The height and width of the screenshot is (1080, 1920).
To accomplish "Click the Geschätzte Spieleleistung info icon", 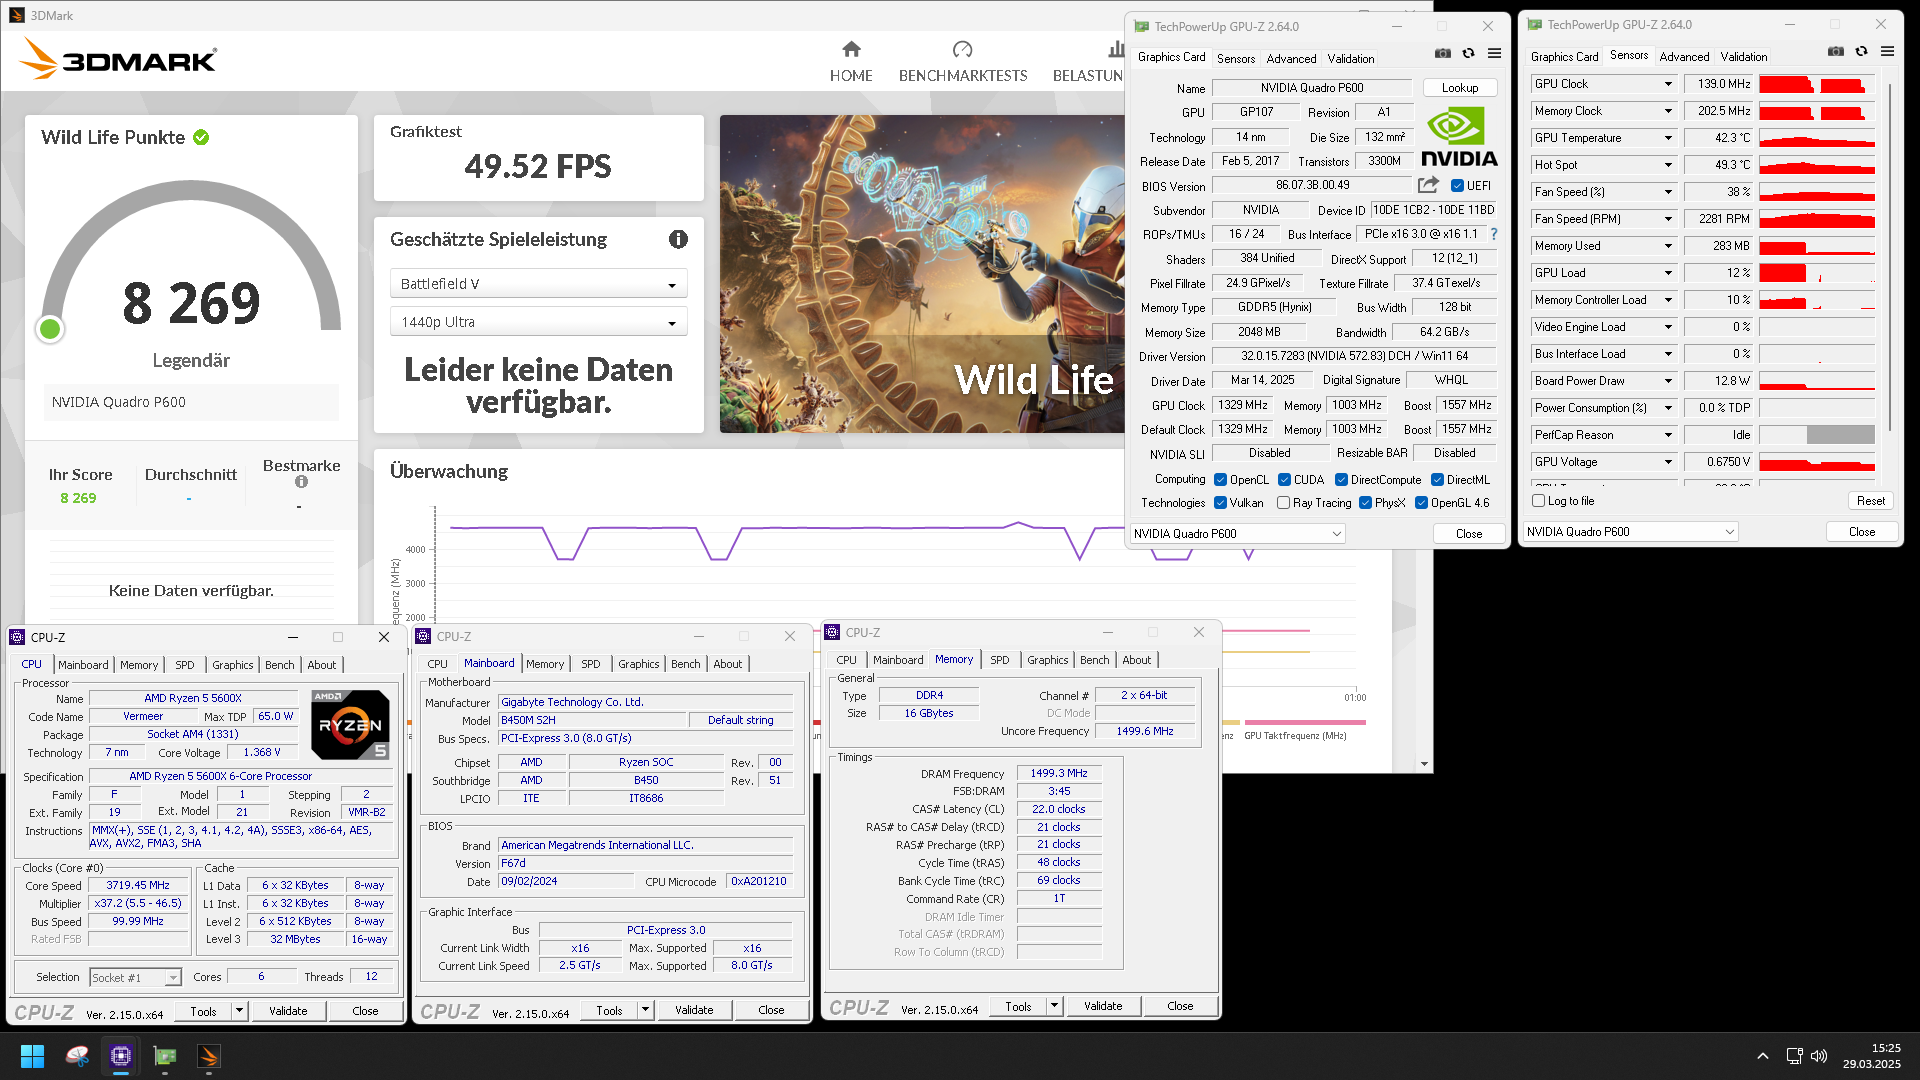I will [678, 239].
